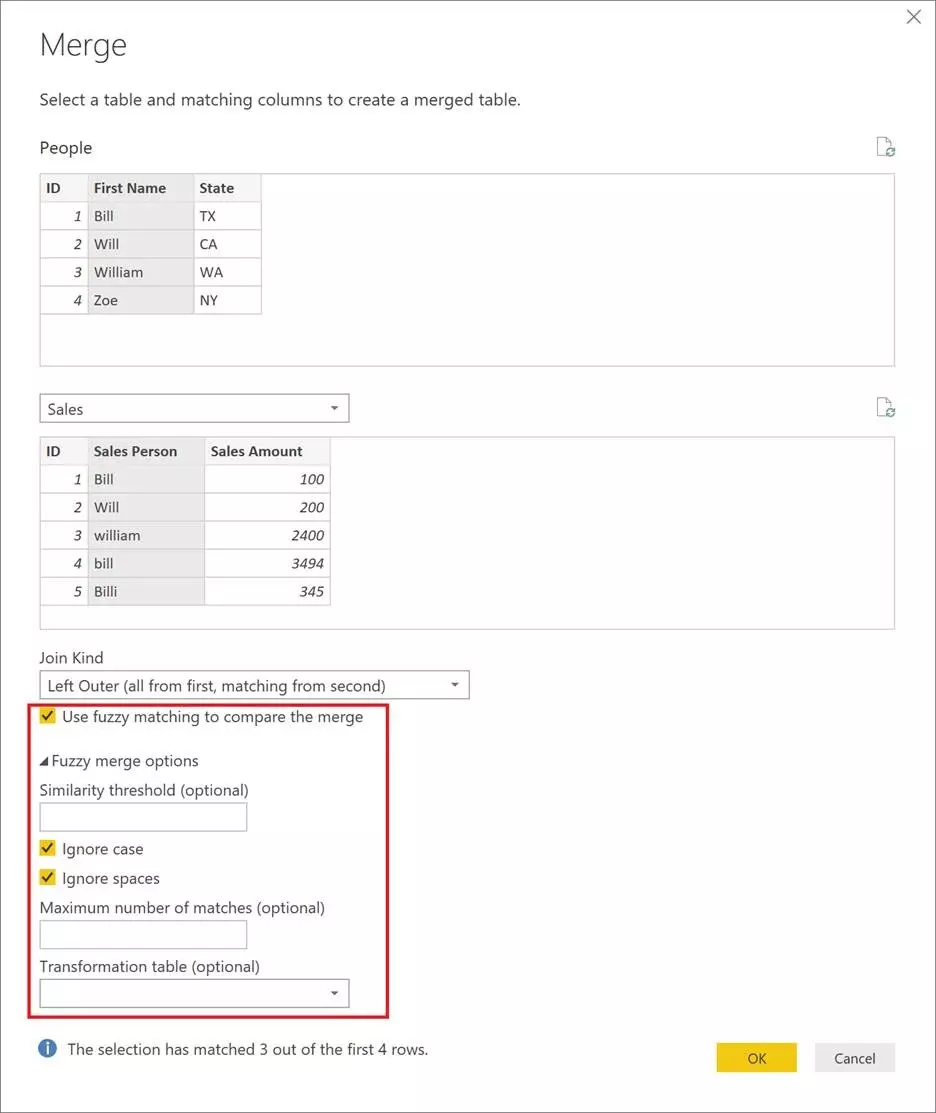Click the People table refresh preview icon
Screen dimensions: 936x1113
point(885,147)
